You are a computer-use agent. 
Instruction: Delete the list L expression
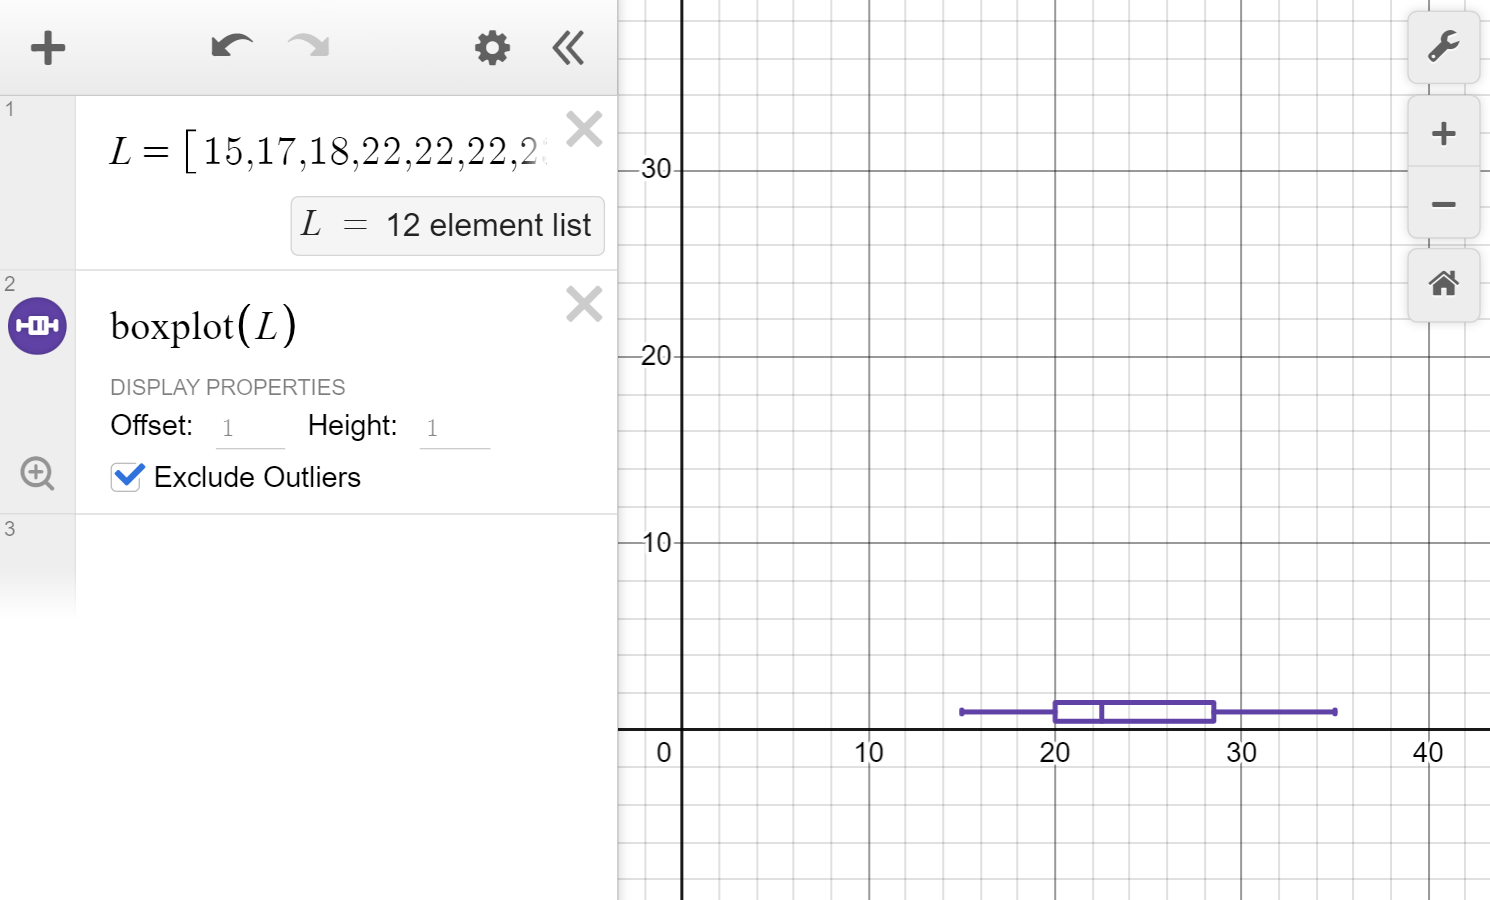pos(584,128)
